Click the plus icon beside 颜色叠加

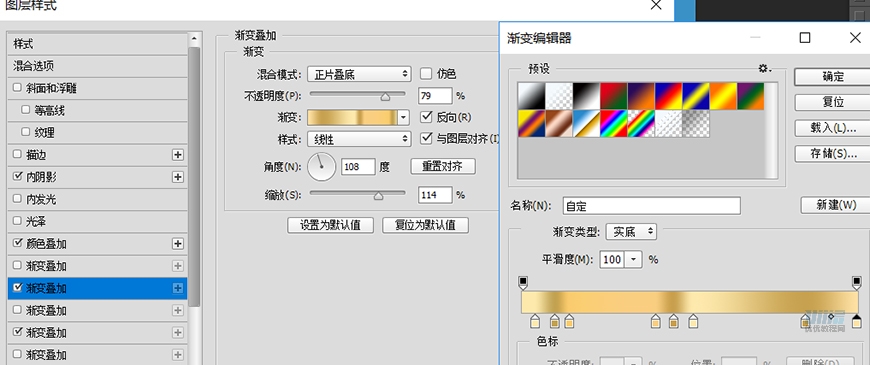pos(178,244)
